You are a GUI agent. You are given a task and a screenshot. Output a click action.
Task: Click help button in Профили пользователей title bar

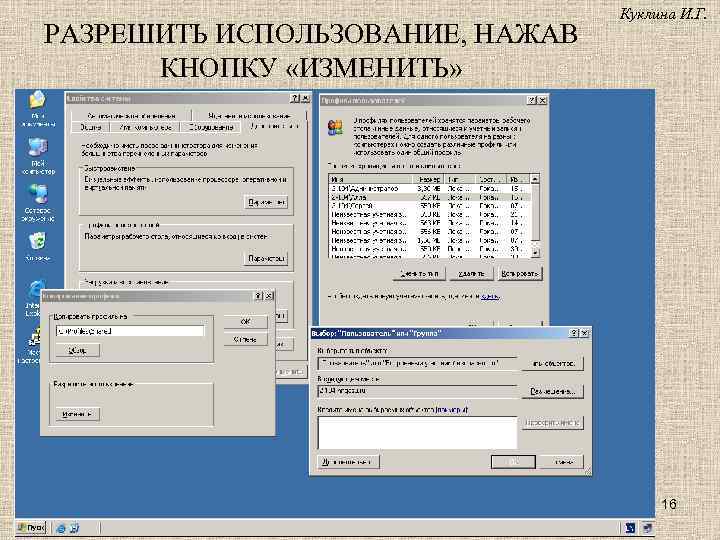pyautogui.click(x=532, y=100)
